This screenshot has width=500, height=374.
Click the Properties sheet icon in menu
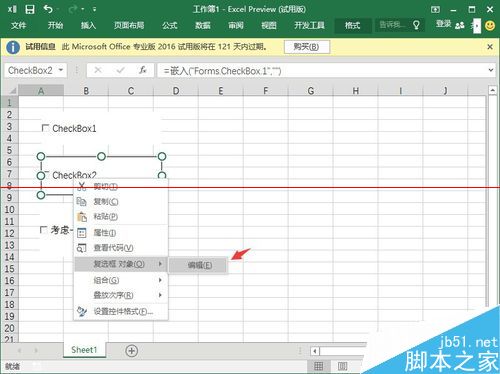click(x=82, y=233)
